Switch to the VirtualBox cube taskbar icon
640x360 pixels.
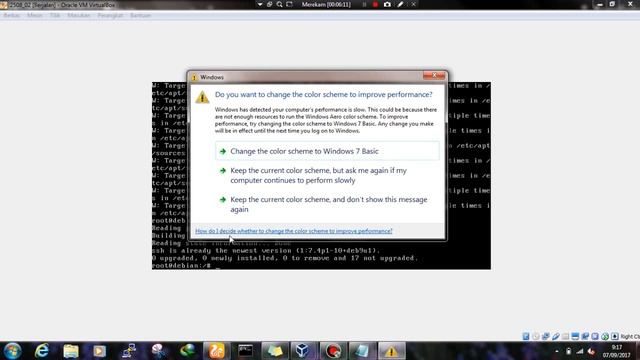pos(303,351)
